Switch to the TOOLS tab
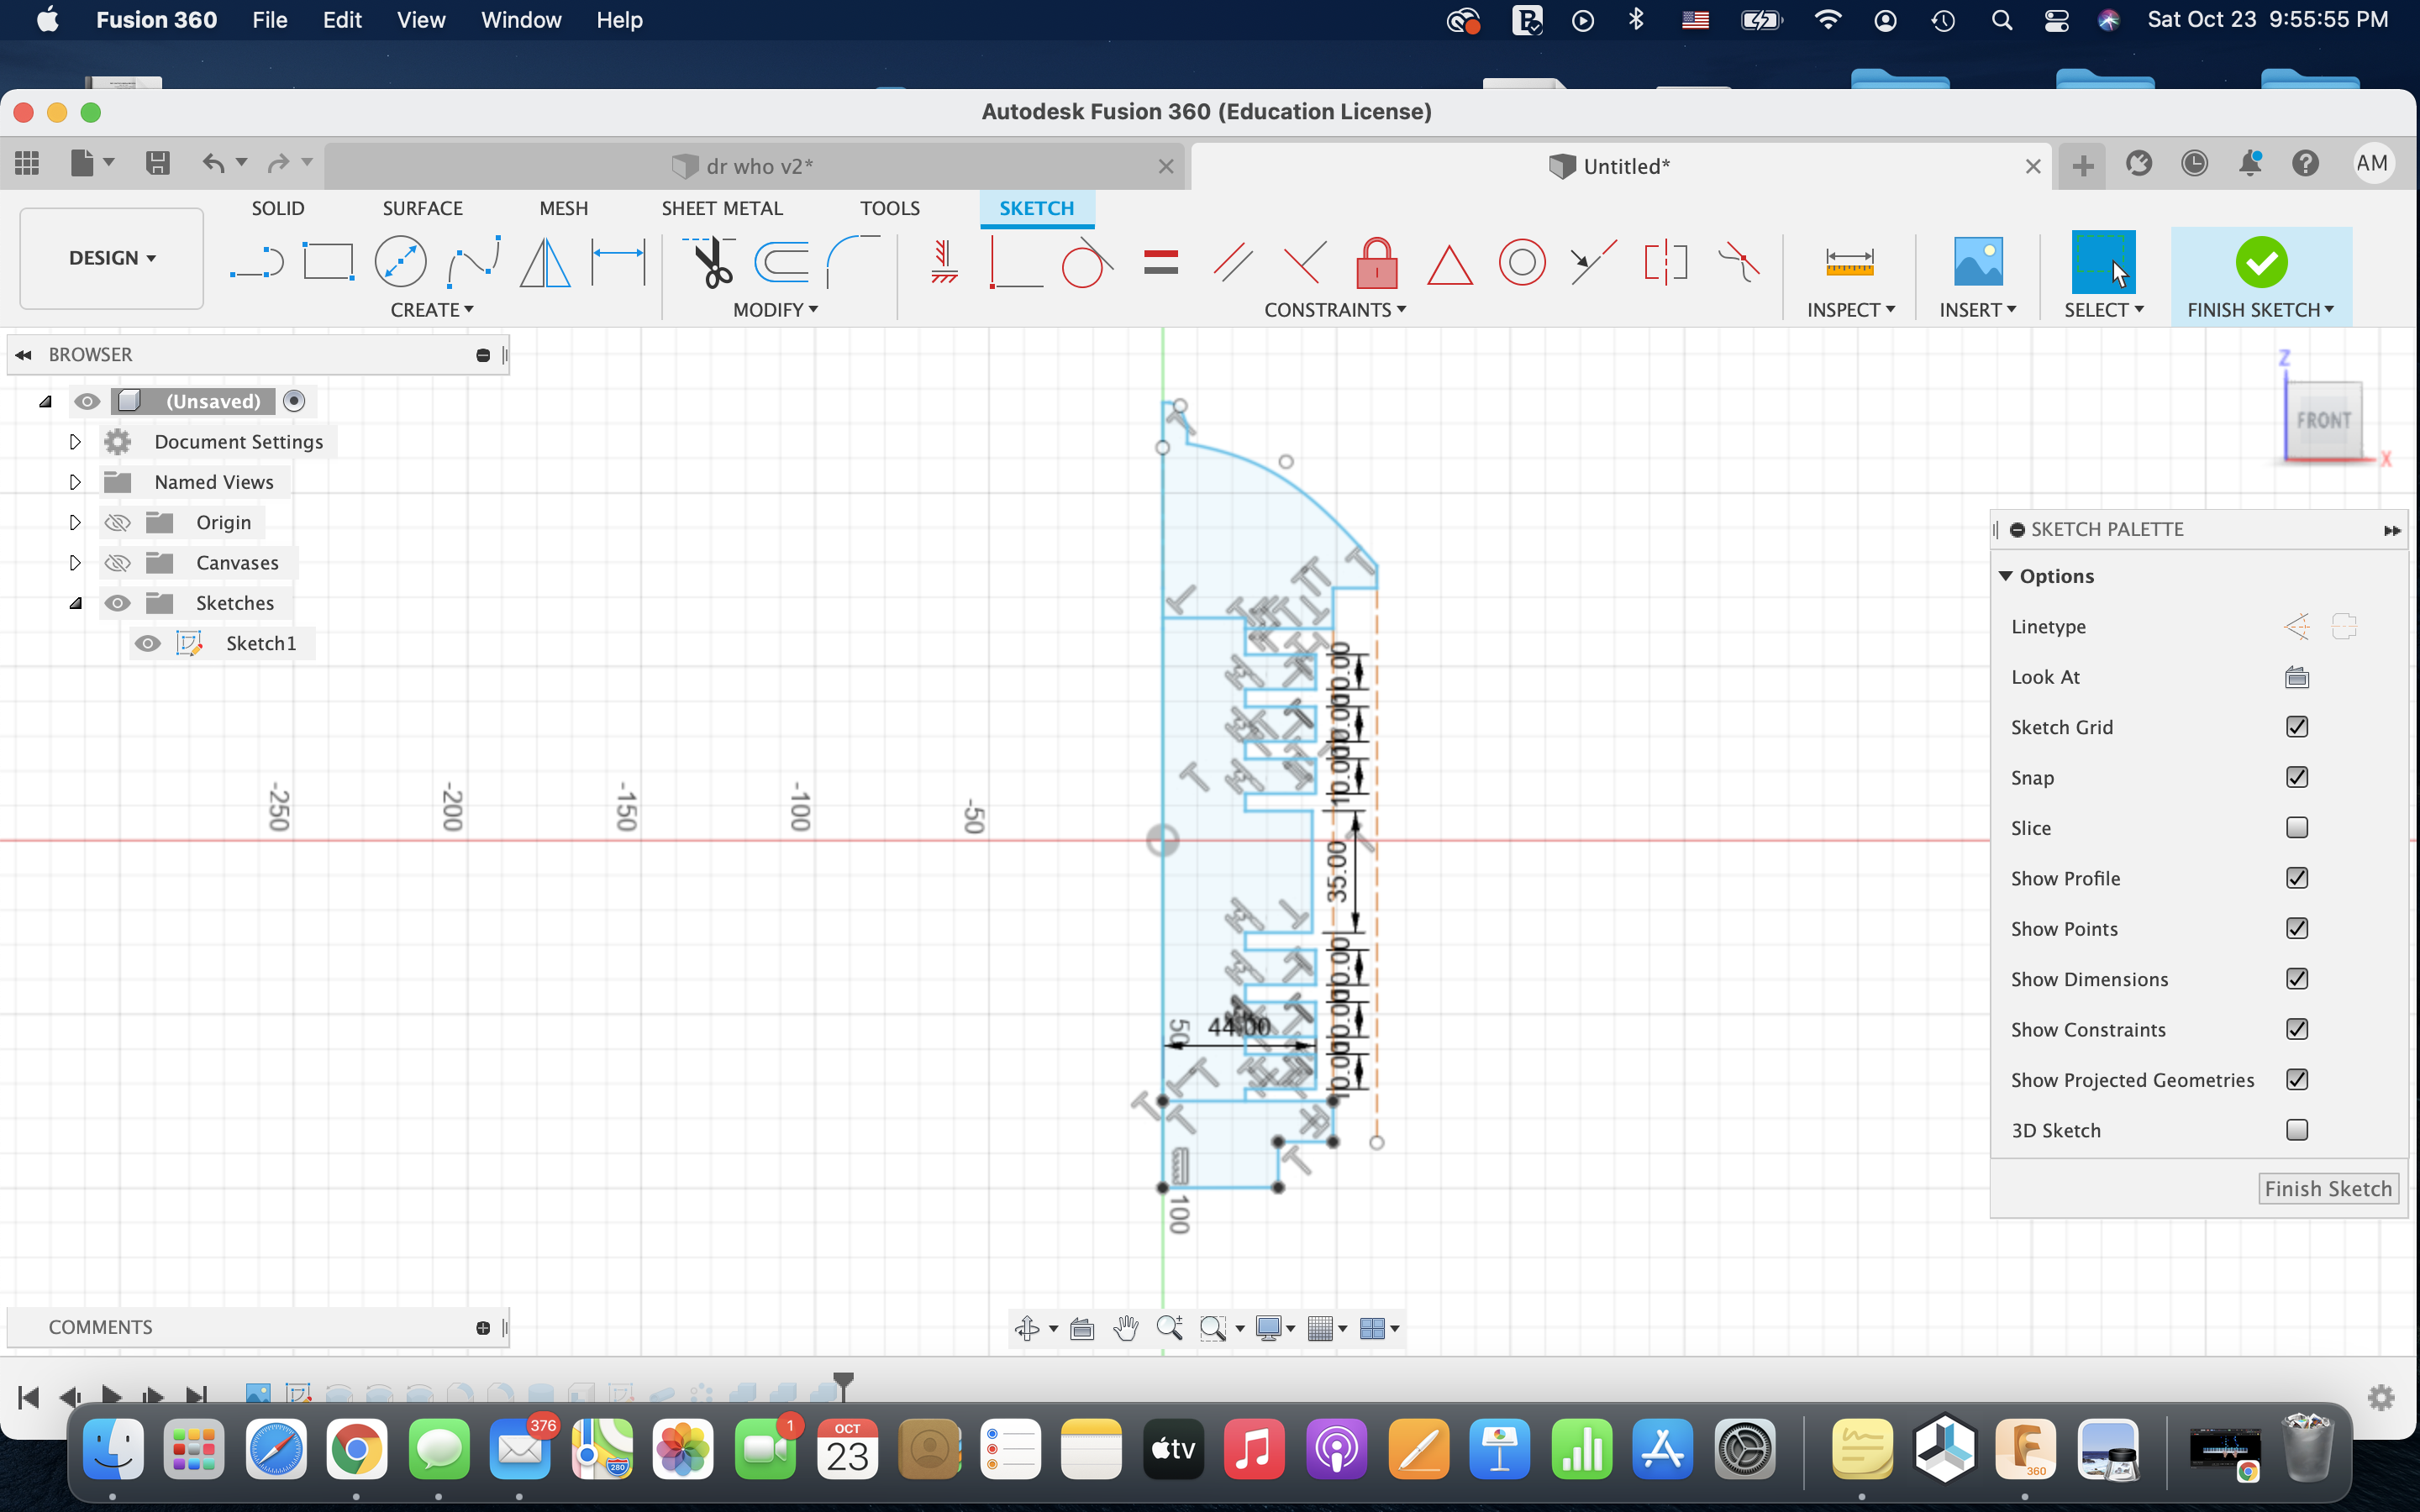2420x1512 pixels. 889,208
